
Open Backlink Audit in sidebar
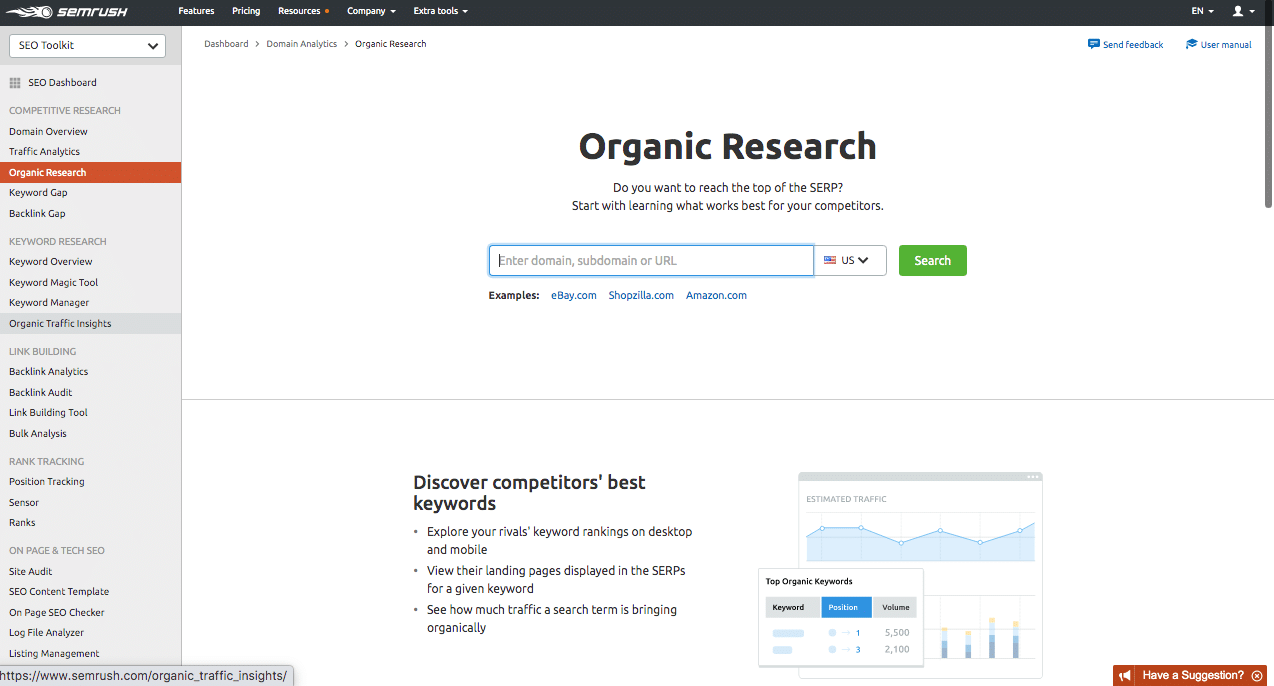[x=41, y=392]
